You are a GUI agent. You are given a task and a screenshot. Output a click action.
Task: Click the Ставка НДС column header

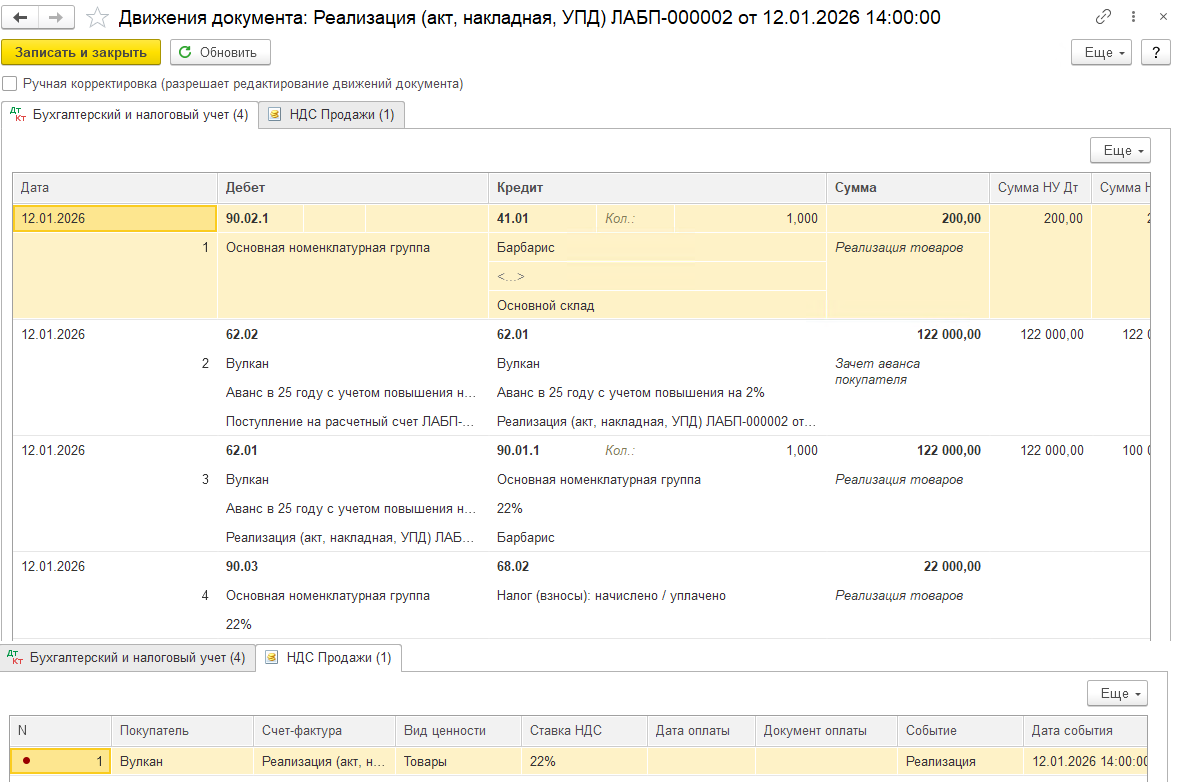[583, 731]
